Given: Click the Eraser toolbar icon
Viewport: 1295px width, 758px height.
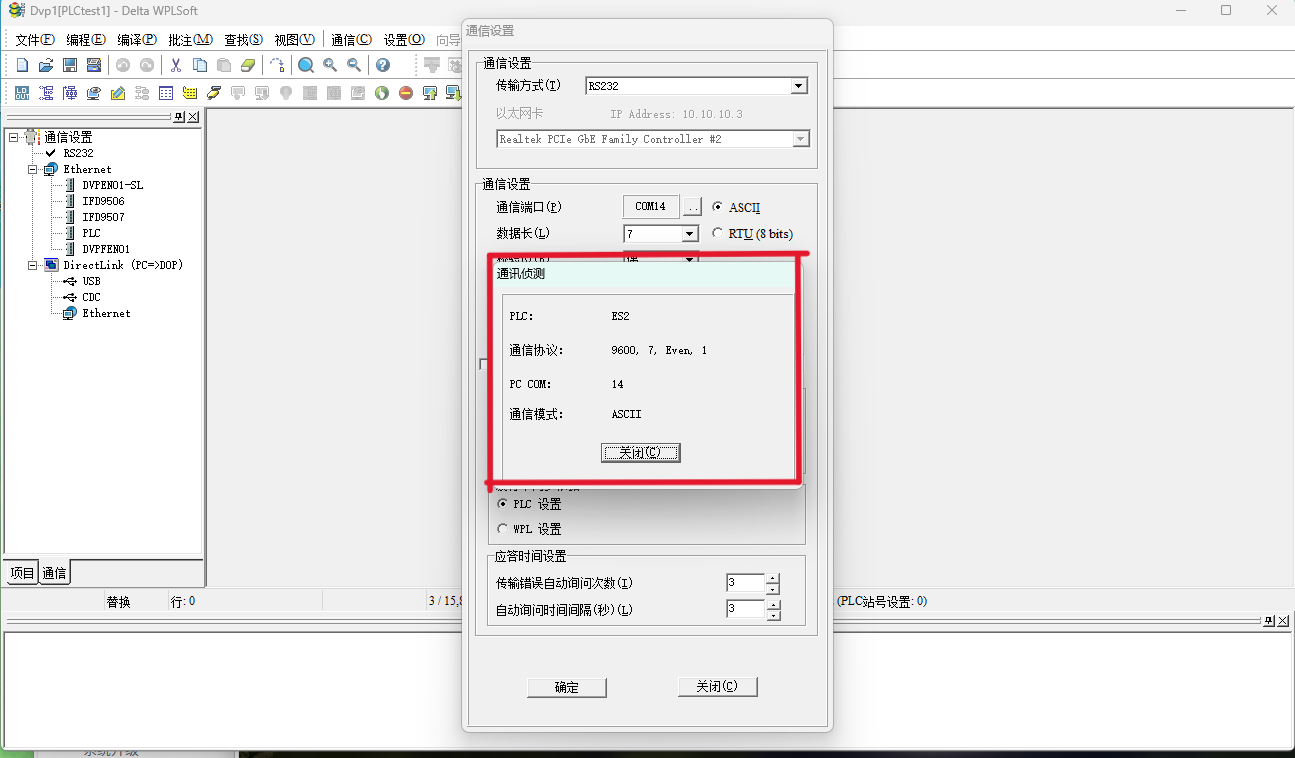Looking at the screenshot, I should point(248,65).
